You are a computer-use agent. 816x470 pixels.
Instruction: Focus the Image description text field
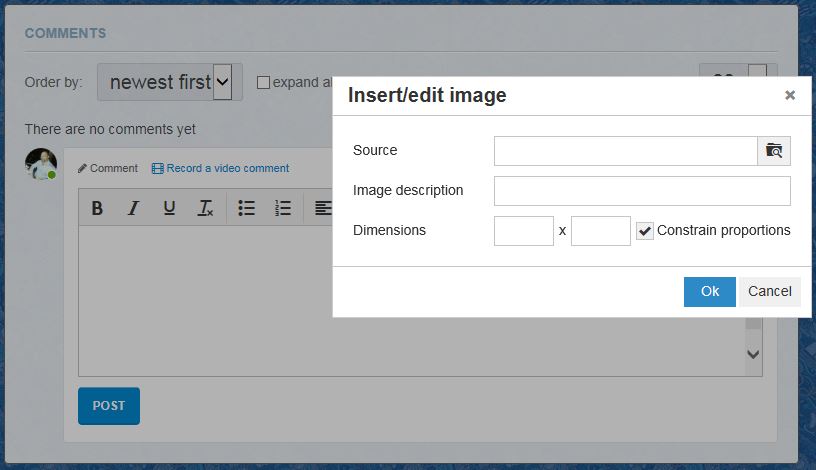(642, 191)
